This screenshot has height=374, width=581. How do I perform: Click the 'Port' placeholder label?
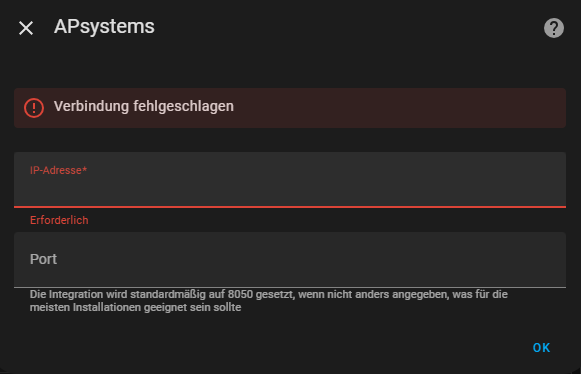(43, 259)
